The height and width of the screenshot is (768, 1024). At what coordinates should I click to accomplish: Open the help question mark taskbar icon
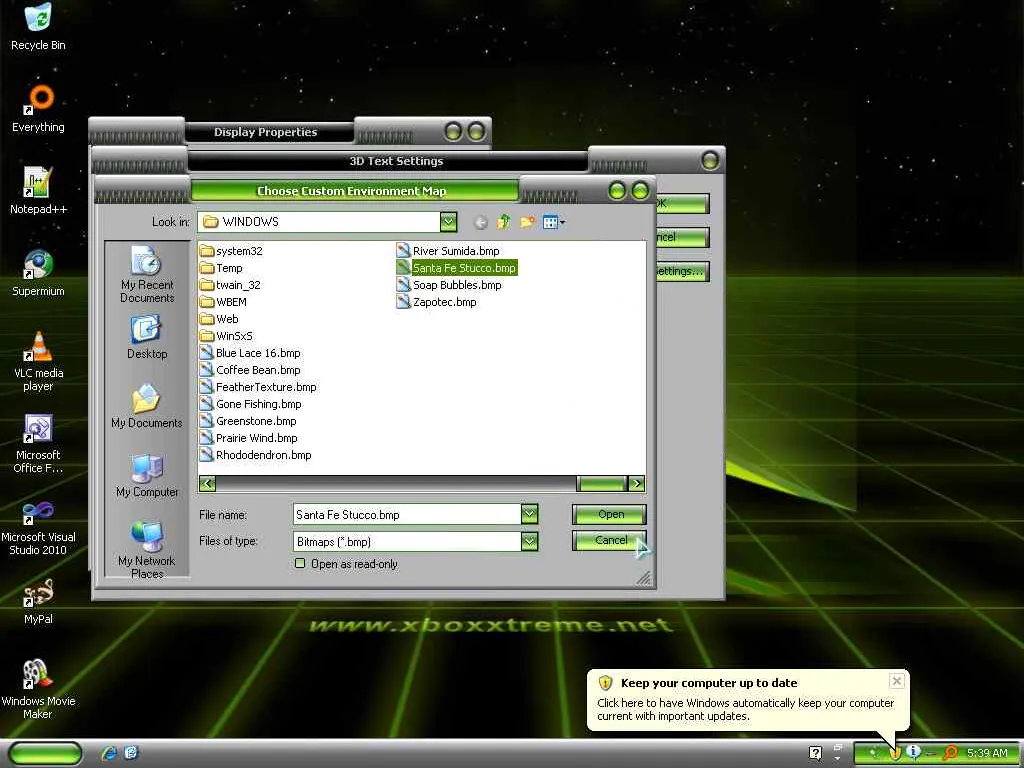[x=815, y=753]
